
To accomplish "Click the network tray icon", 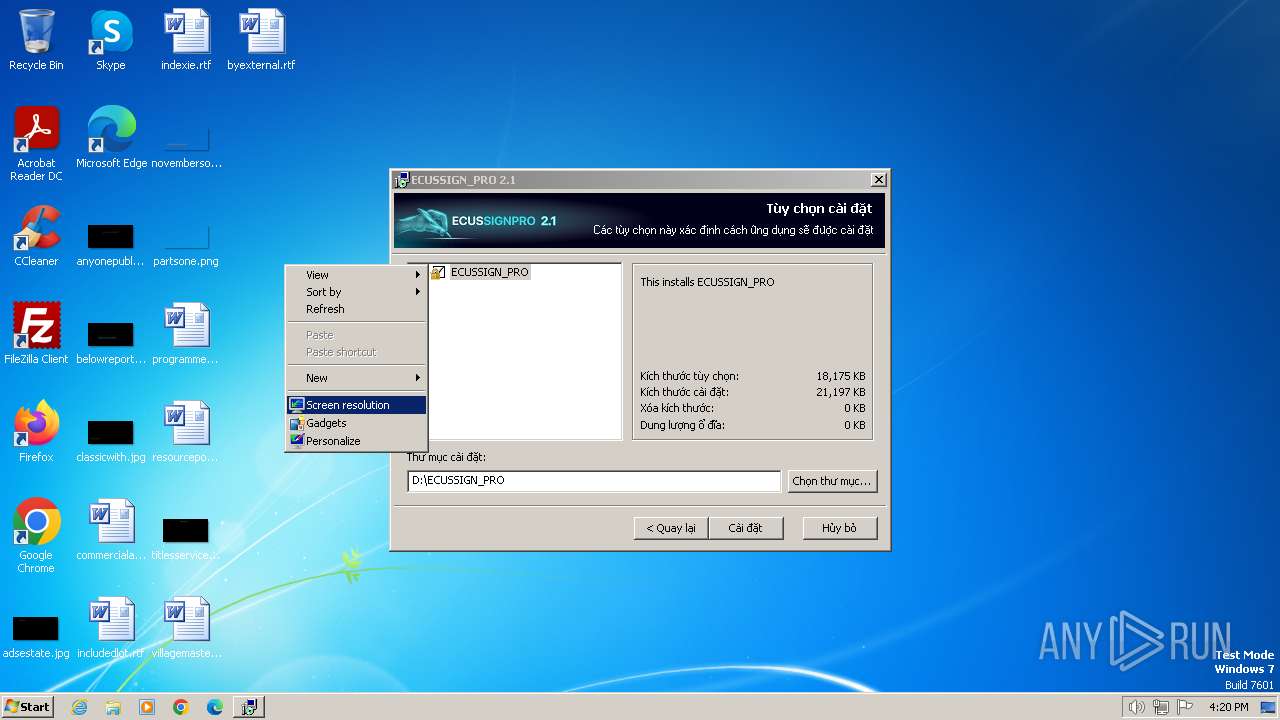I will click(1161, 707).
